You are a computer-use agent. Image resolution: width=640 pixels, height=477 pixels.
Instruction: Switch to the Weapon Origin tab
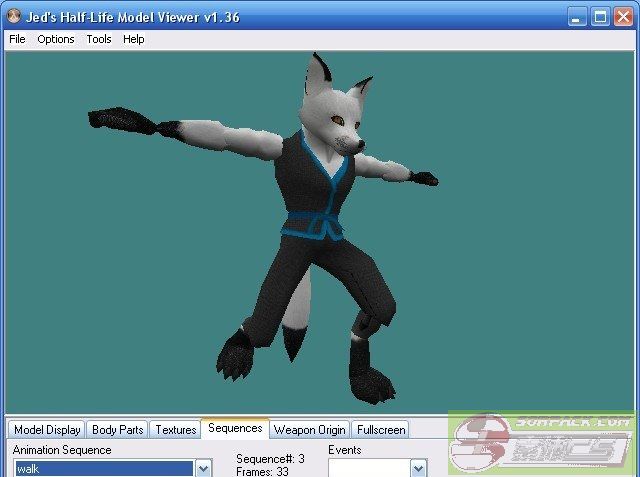(x=309, y=430)
